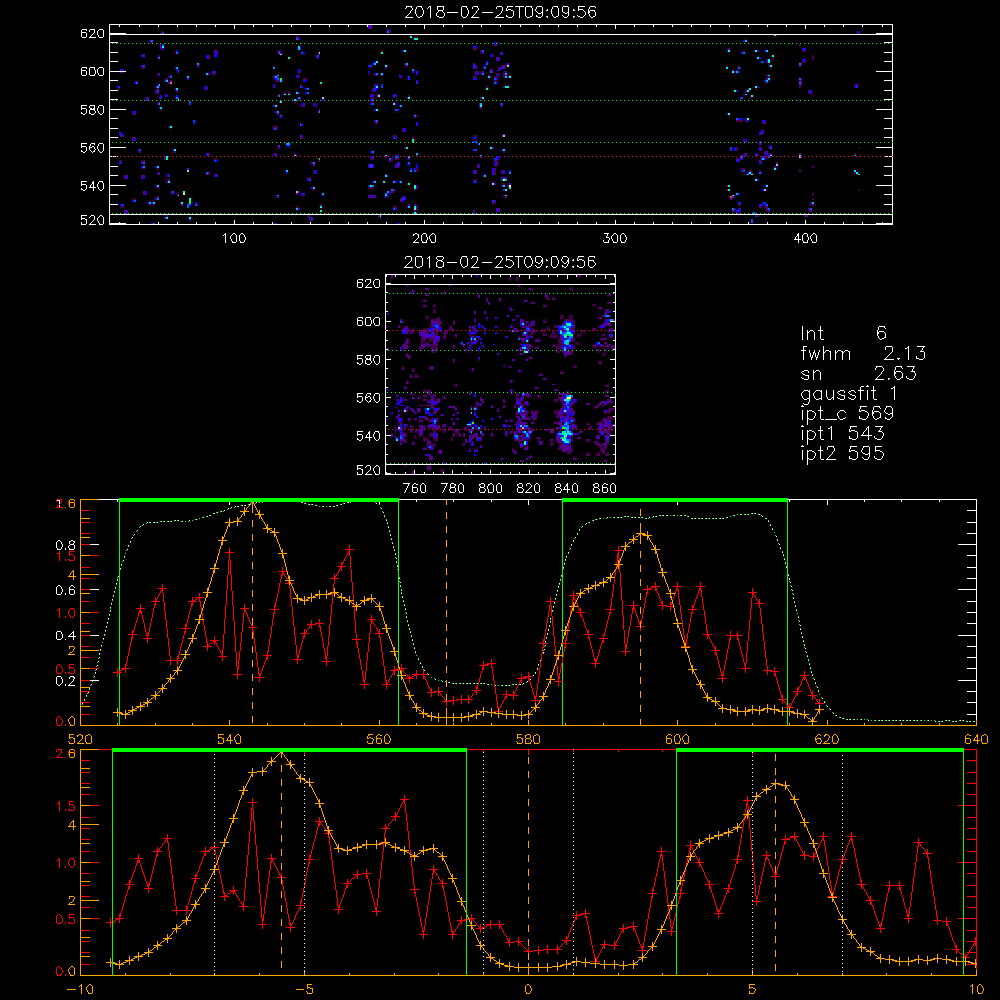
Task: Select the 'Int 6' parameter readout
Action: pyautogui.click(x=843, y=333)
